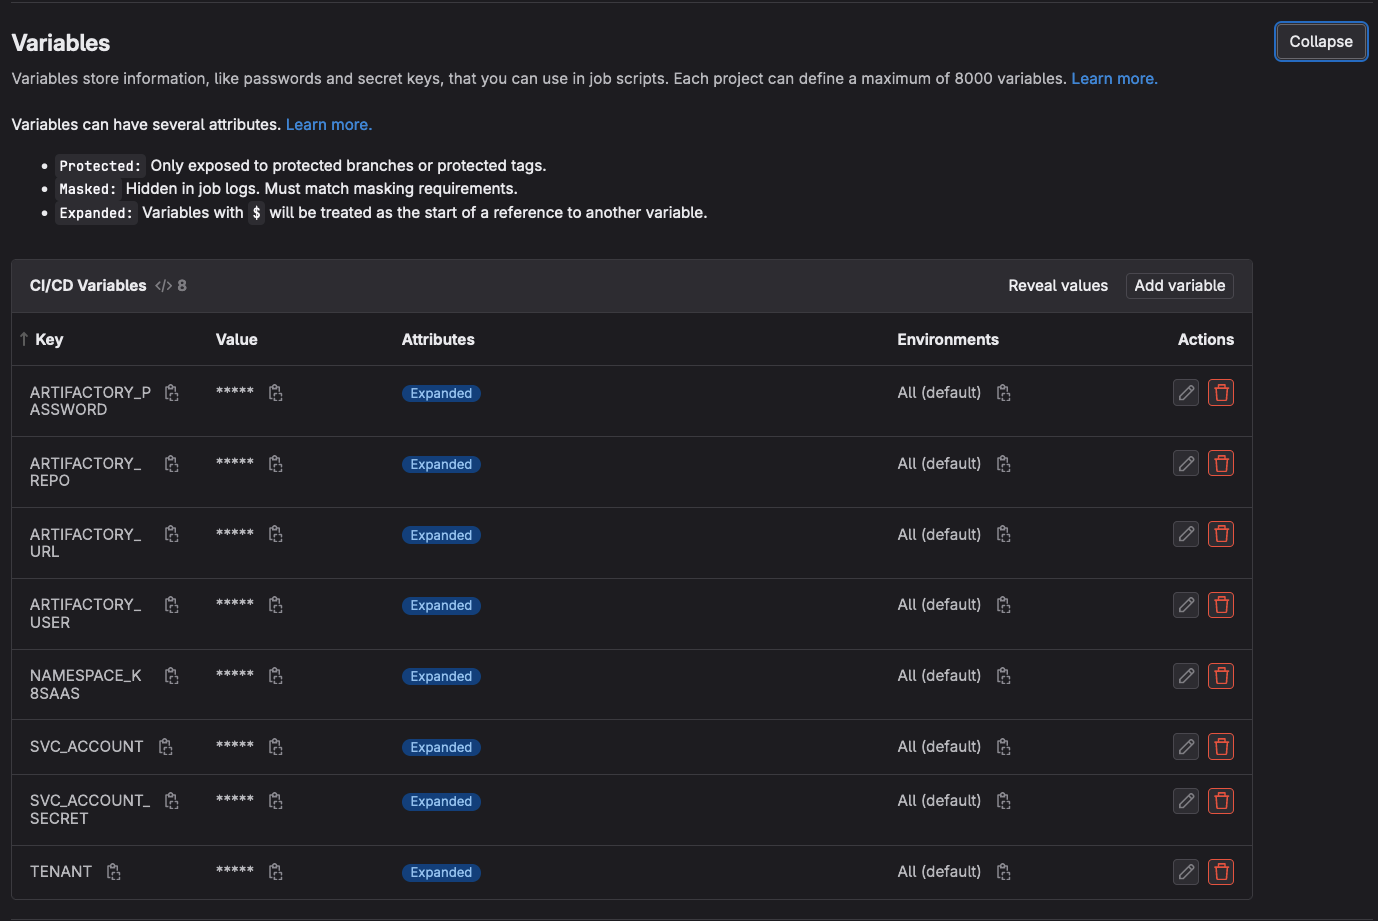Copy the ARTIFACTORY_REPO key name
The height and width of the screenshot is (921, 1378).
(x=172, y=464)
